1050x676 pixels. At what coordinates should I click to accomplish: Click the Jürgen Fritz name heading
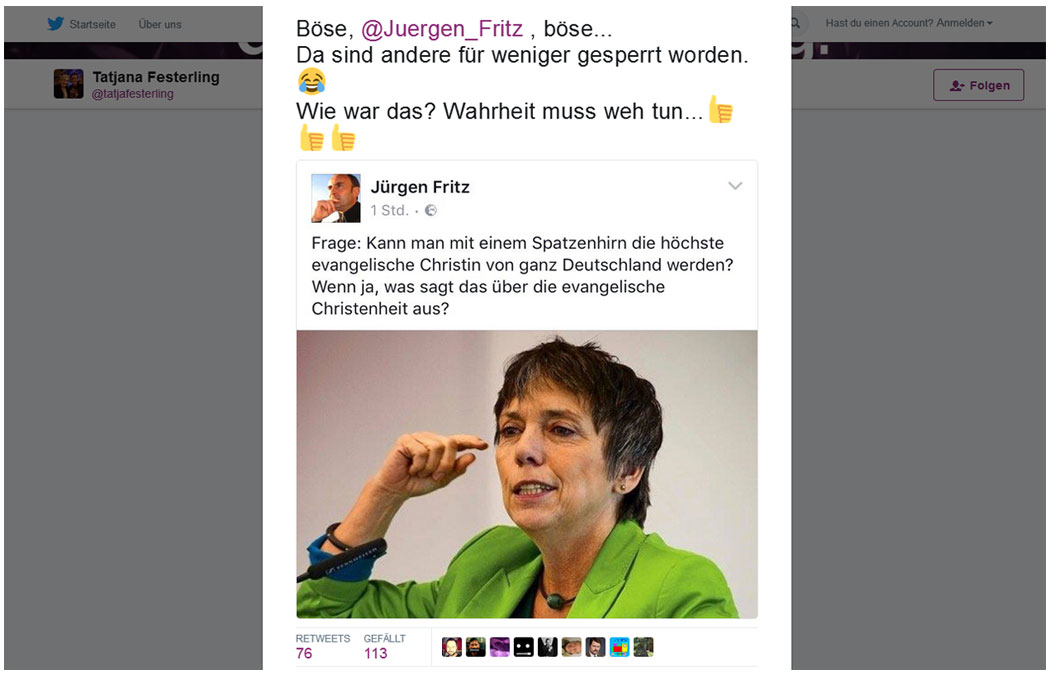click(420, 187)
